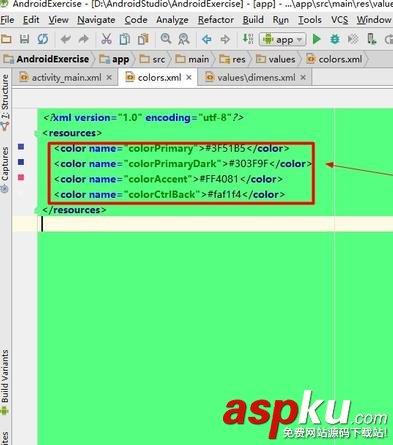Open the Refactor menu
Image resolution: width=393 pixels, height=445 pixels.
216,20
